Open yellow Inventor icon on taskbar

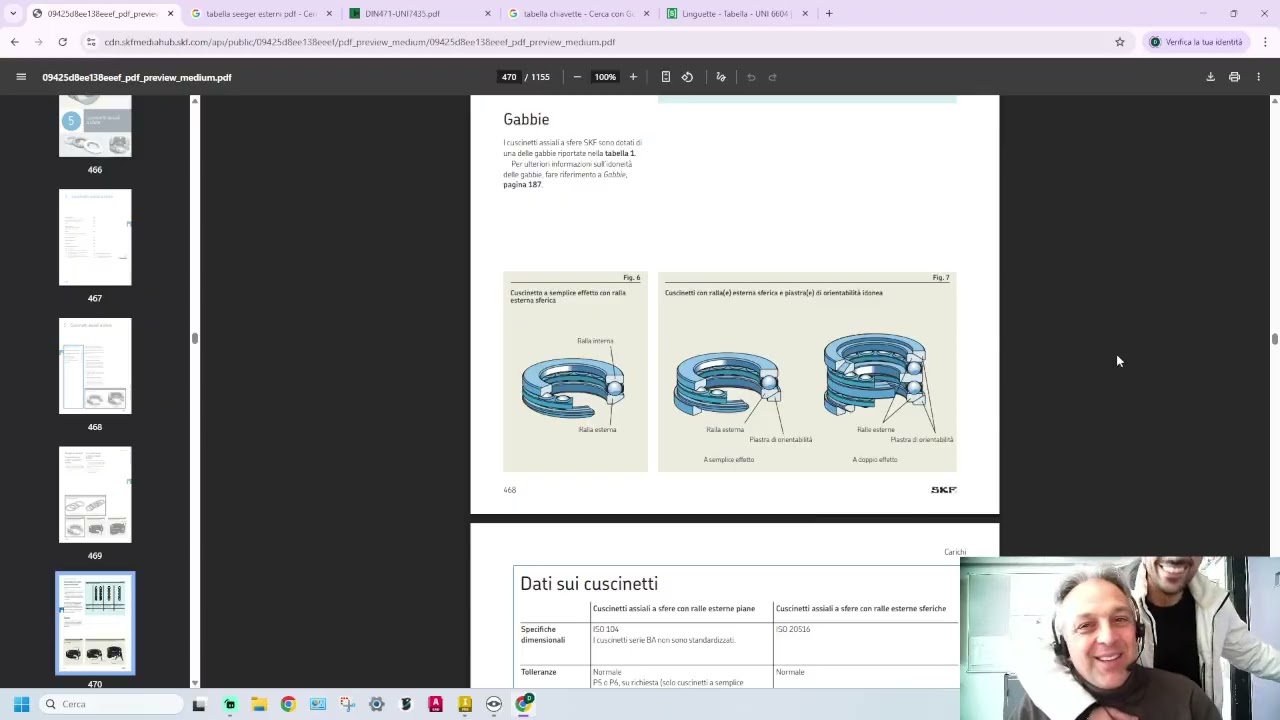(x=465, y=704)
